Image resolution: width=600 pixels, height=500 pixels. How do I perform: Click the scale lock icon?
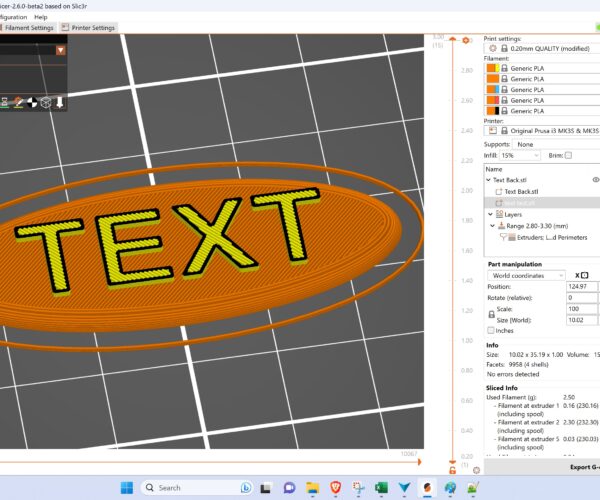click(x=490, y=316)
